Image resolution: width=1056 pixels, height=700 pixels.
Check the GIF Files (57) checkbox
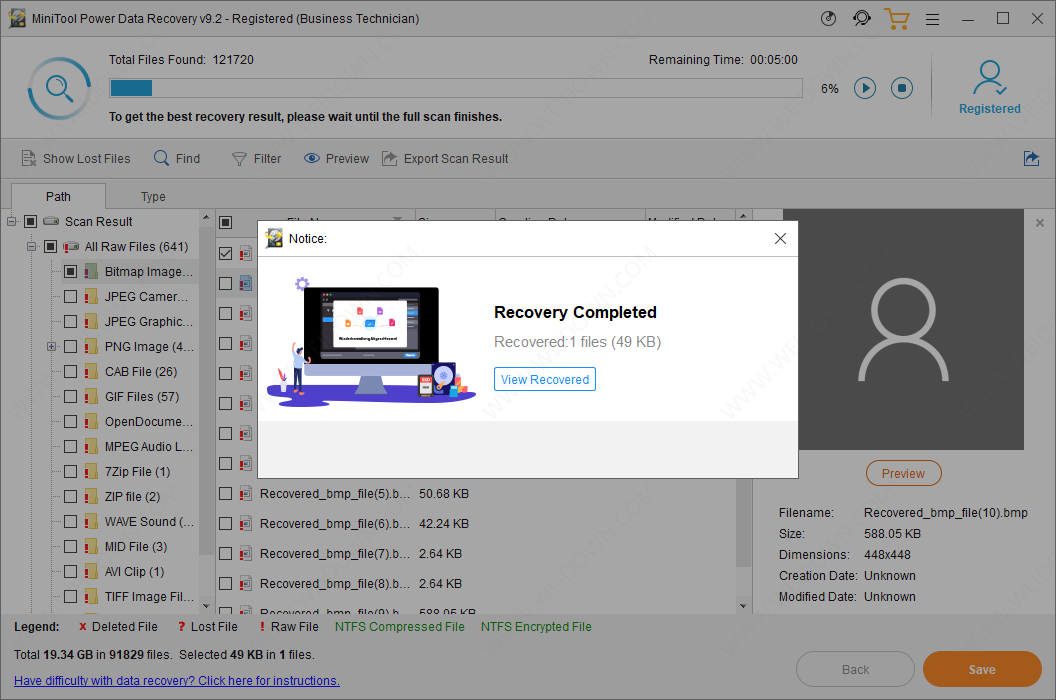click(x=70, y=397)
